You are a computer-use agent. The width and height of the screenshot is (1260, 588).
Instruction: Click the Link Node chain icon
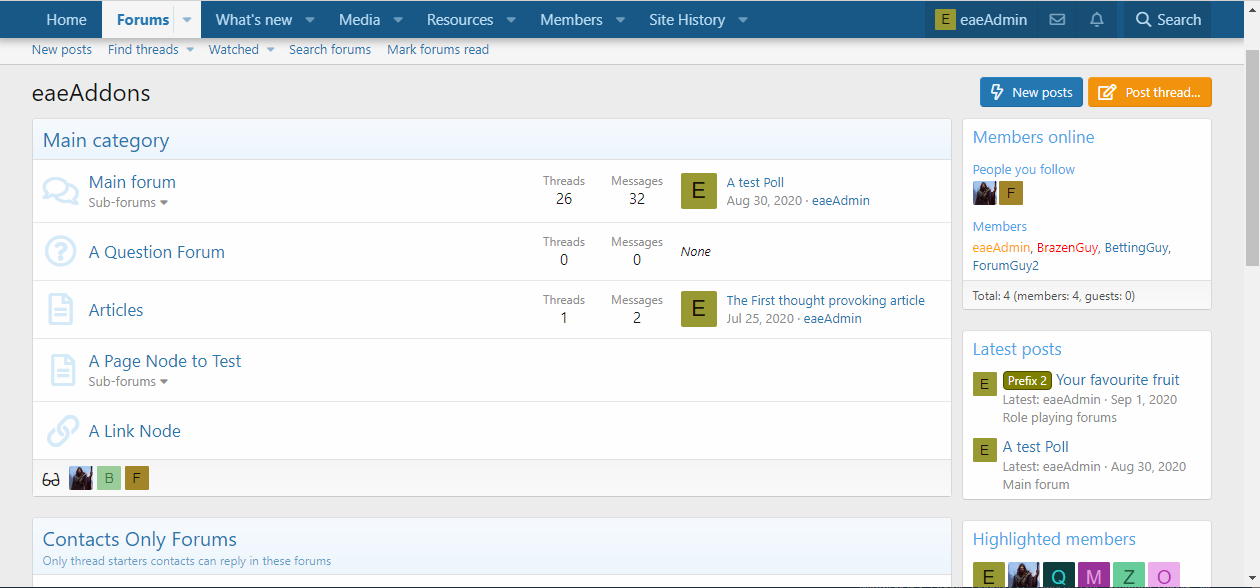pyautogui.click(x=61, y=431)
